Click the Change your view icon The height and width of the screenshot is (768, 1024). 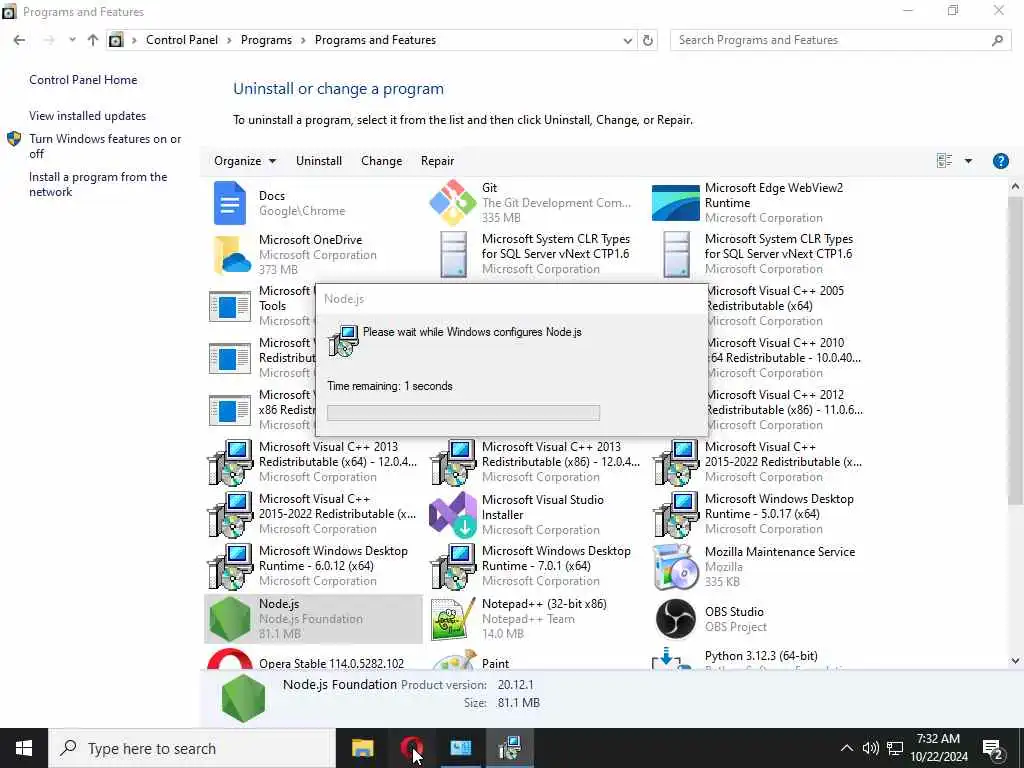(944, 161)
